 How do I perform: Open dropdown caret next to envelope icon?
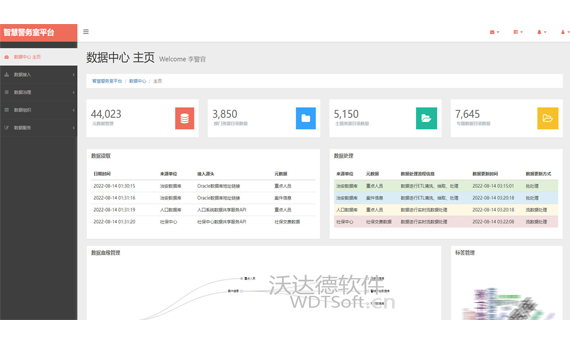coord(498,32)
